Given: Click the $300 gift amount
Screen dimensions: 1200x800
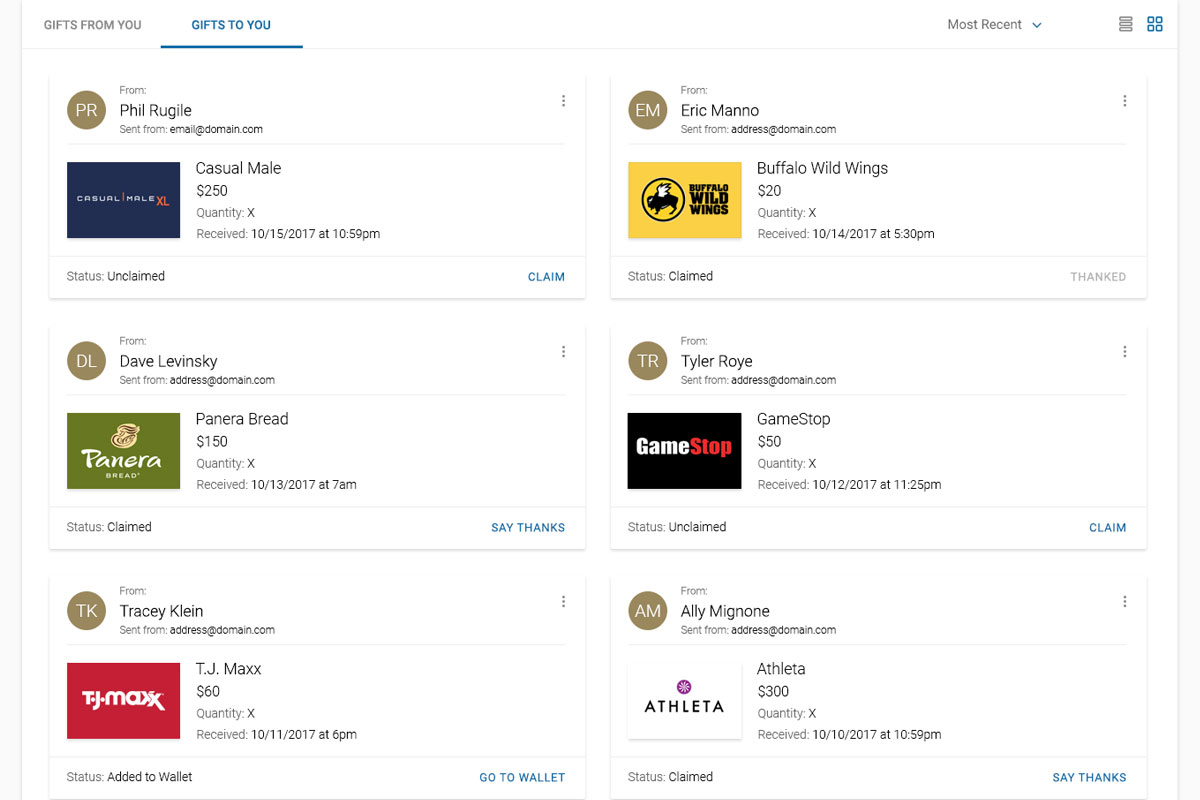Looking at the screenshot, I should click(773, 691).
